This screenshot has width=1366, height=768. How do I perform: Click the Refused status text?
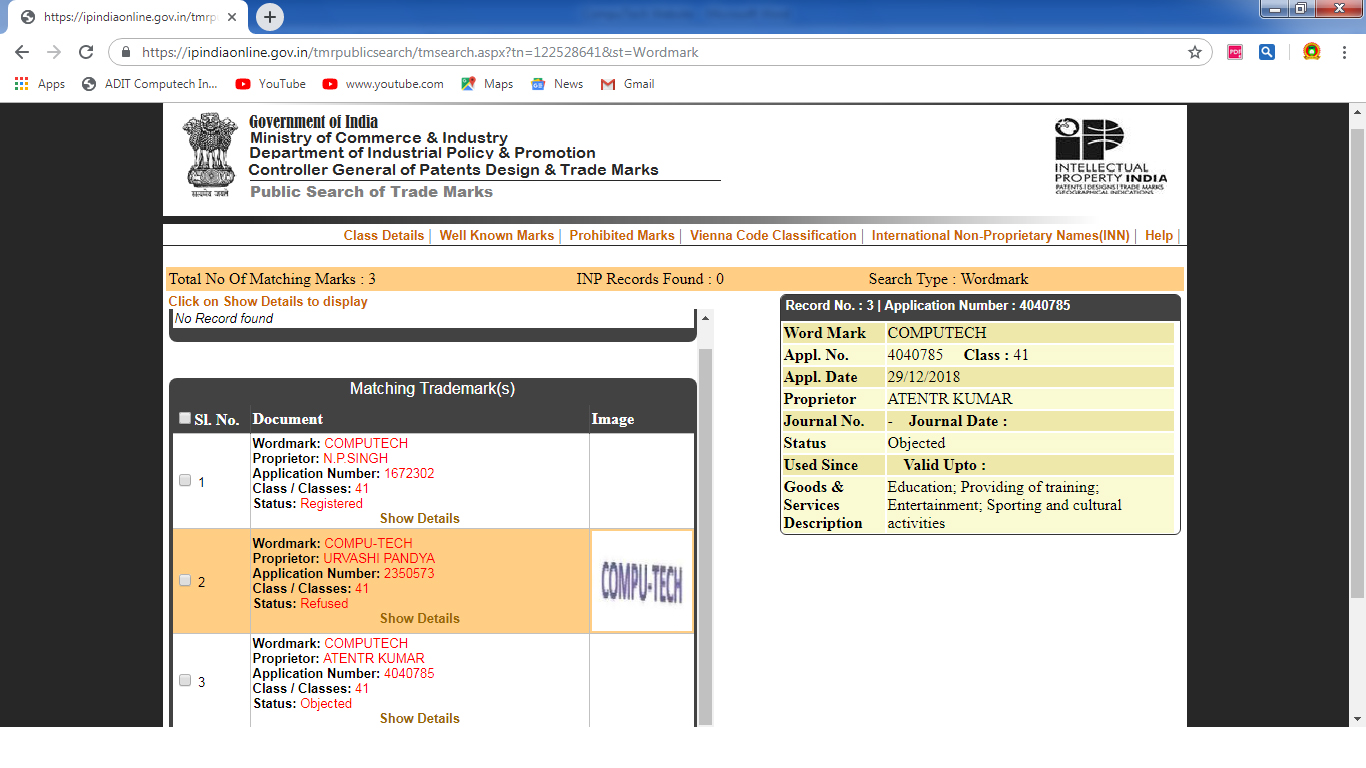click(x=324, y=603)
